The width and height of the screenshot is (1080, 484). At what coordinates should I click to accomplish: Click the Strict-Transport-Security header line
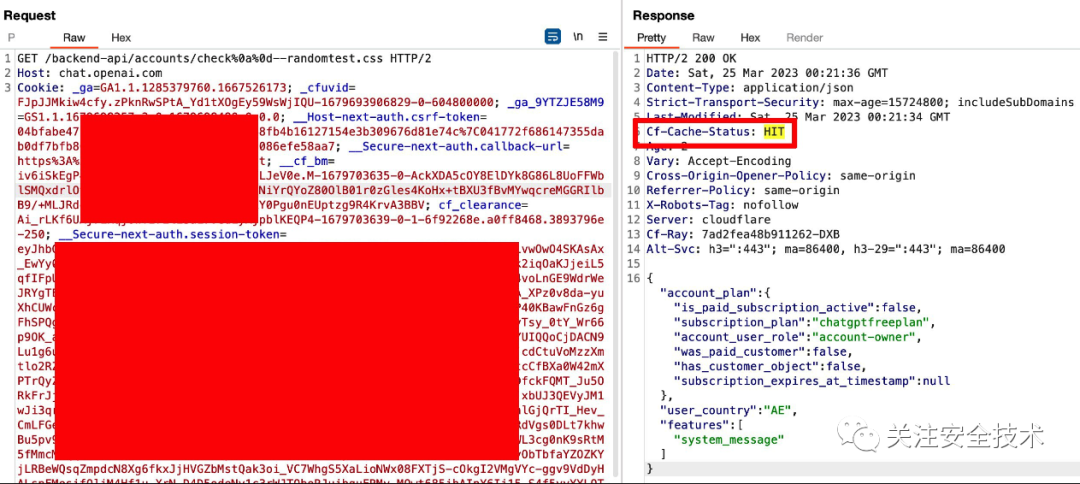pyautogui.click(x=860, y=103)
